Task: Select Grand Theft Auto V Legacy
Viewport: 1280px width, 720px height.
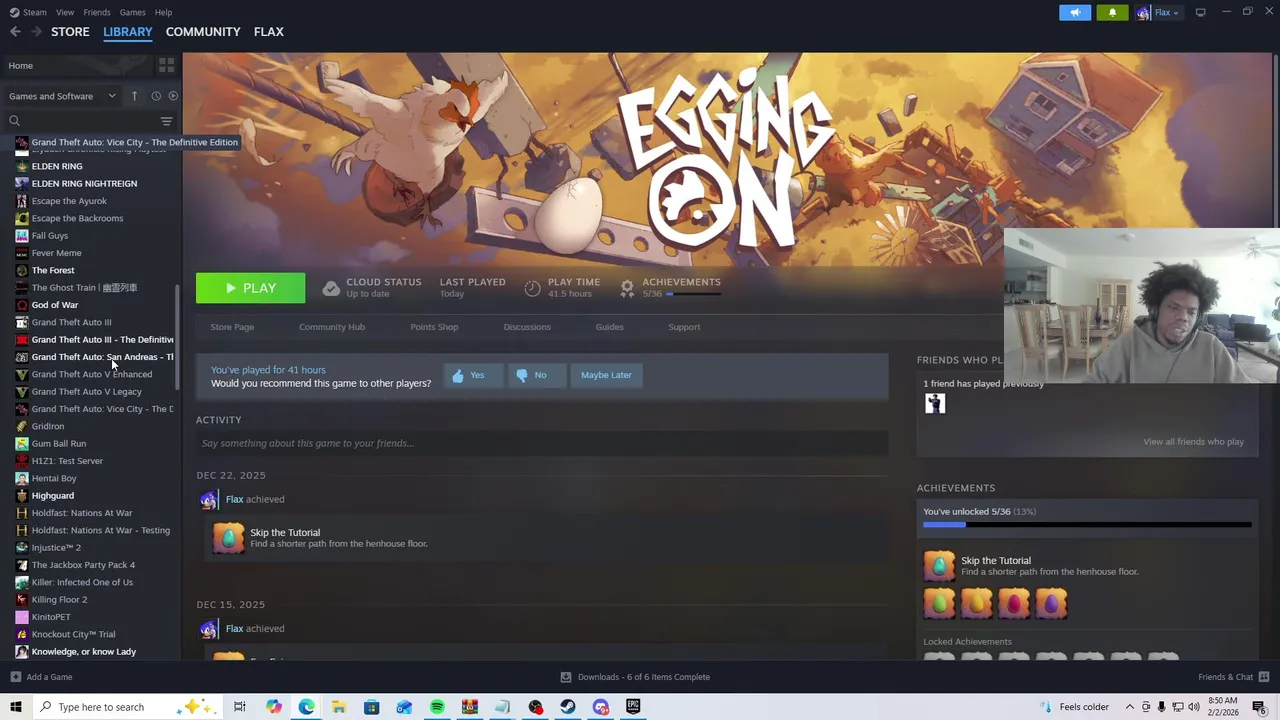Action: click(x=86, y=392)
